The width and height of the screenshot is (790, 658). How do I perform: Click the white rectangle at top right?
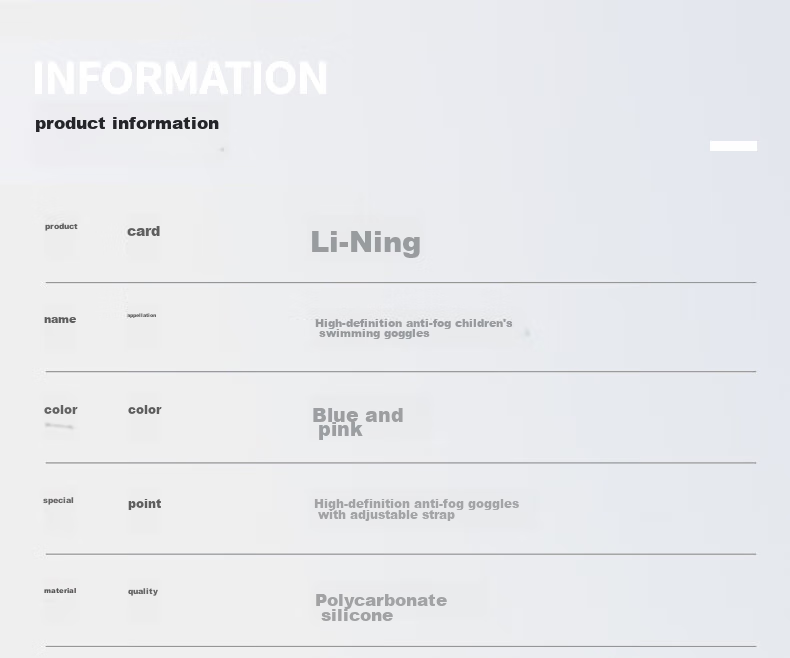pos(734,146)
